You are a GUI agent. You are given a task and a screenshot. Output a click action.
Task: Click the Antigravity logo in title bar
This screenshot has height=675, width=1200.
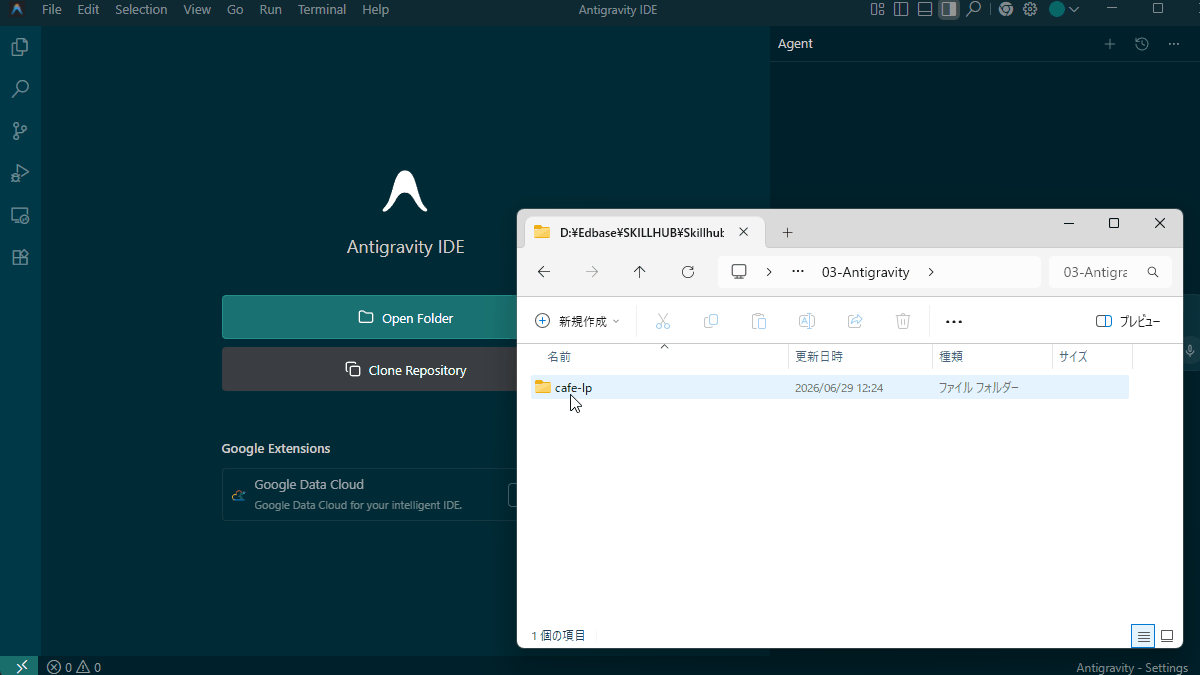tap(17, 10)
